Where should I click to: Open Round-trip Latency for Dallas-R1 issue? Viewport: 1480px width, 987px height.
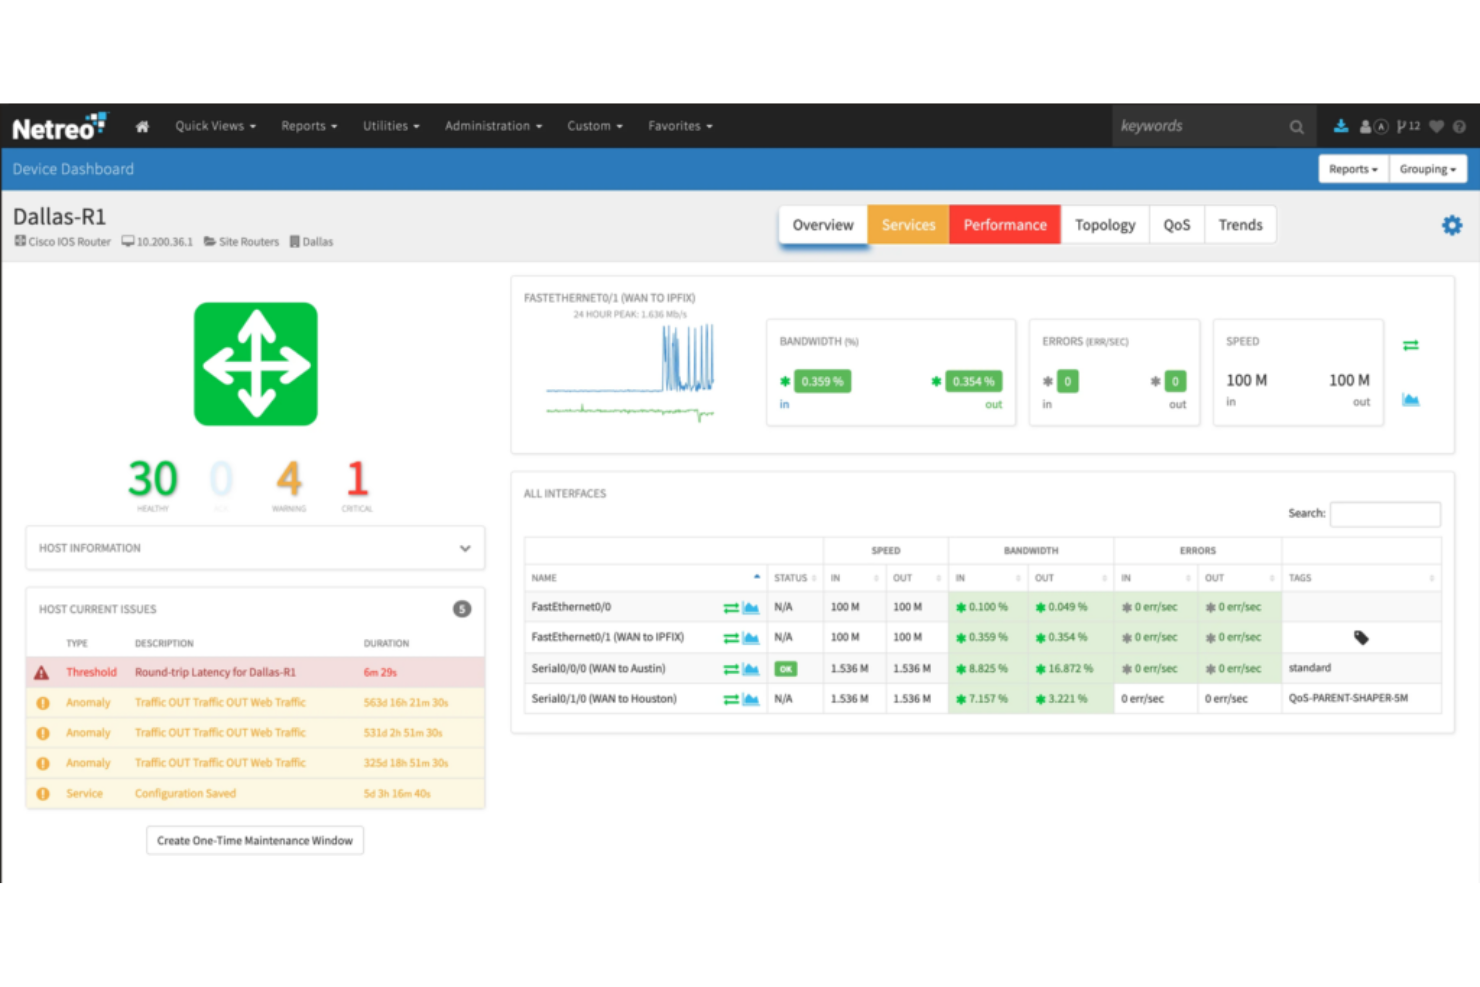215,673
